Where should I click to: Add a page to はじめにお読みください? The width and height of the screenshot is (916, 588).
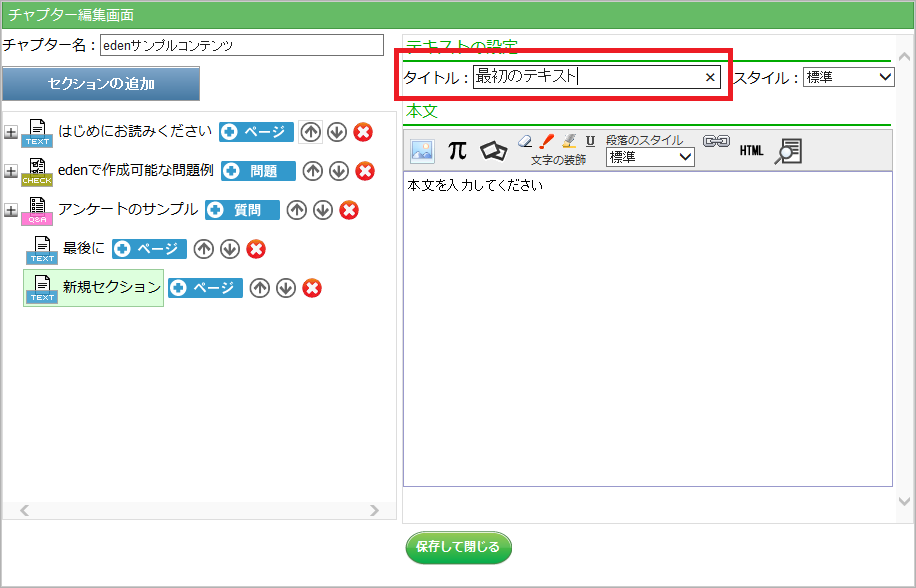pos(256,132)
